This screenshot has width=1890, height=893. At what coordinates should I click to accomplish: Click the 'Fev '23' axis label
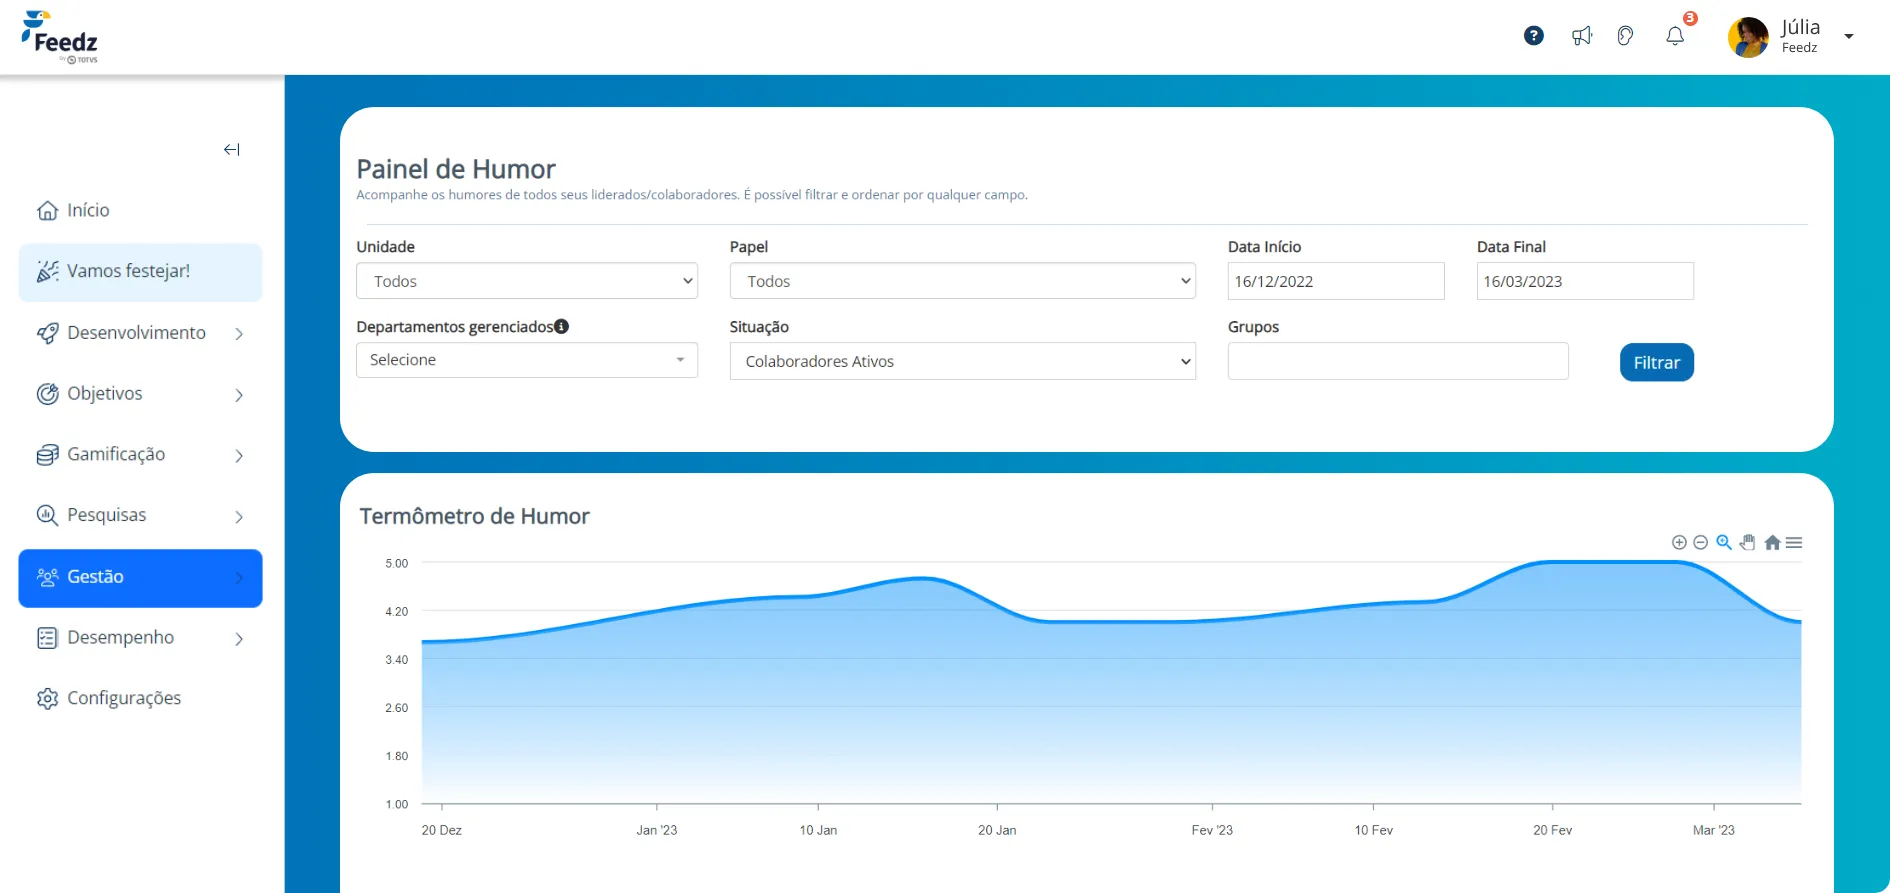pos(1212,830)
